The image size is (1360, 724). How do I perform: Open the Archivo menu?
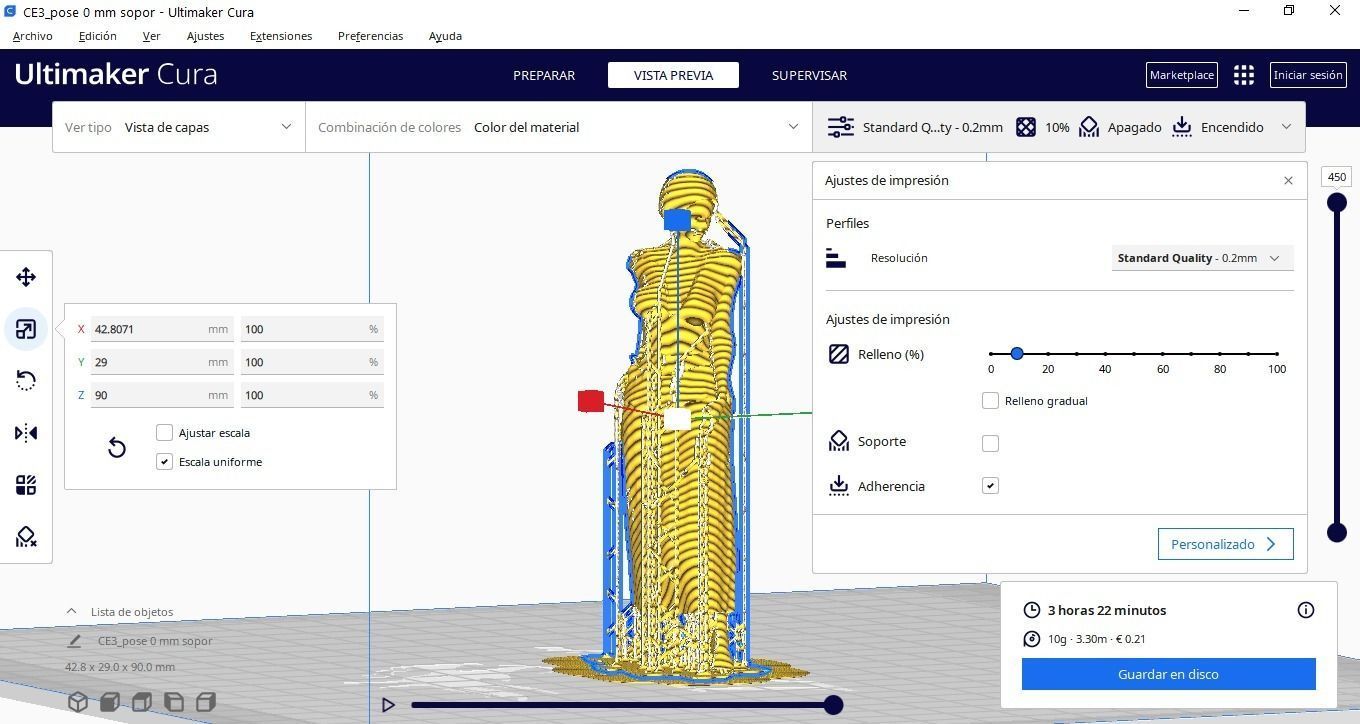[x=33, y=36]
